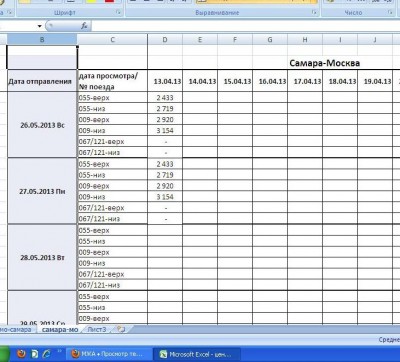Select column C header
This screenshot has height=362, width=400.
click(x=112, y=40)
